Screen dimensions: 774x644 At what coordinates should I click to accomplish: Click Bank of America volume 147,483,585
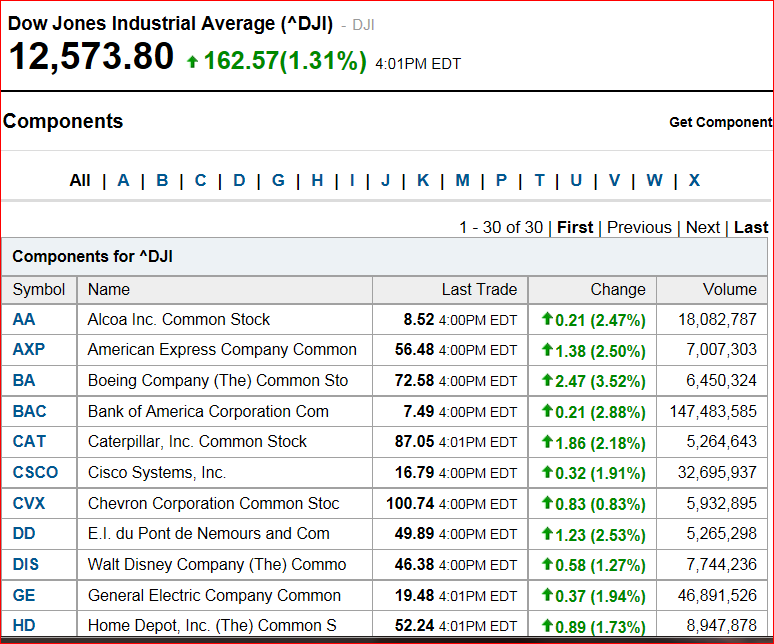point(713,411)
